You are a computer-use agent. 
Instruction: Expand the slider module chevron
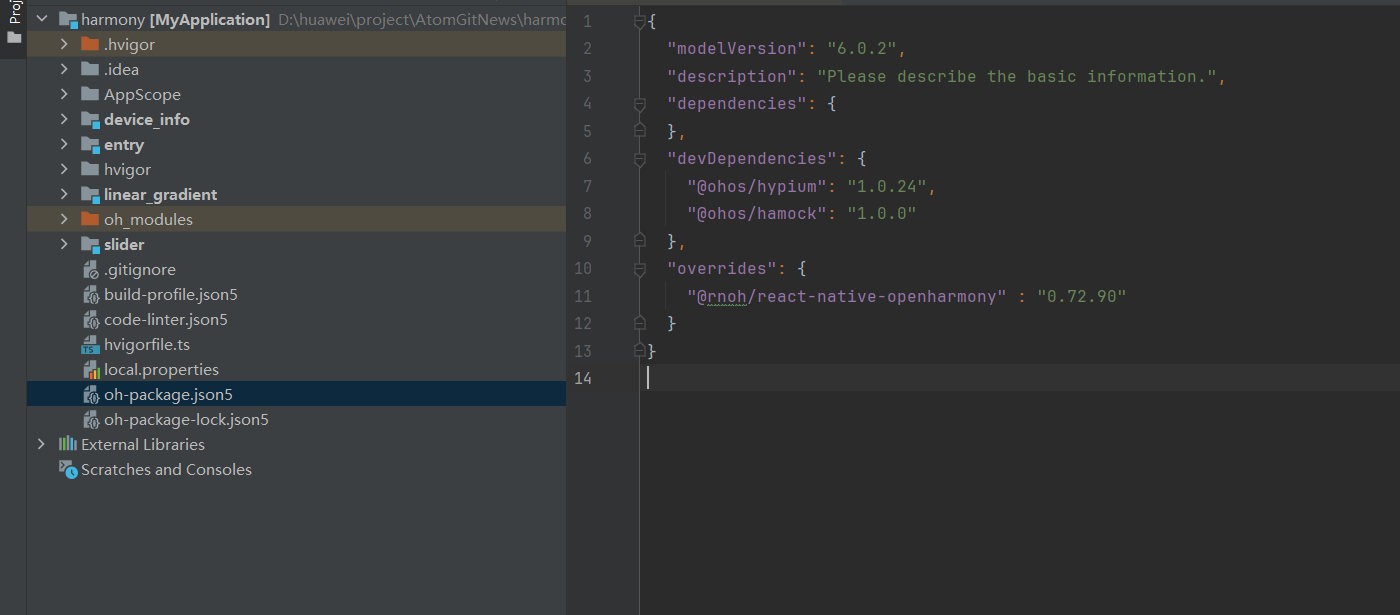click(64, 244)
